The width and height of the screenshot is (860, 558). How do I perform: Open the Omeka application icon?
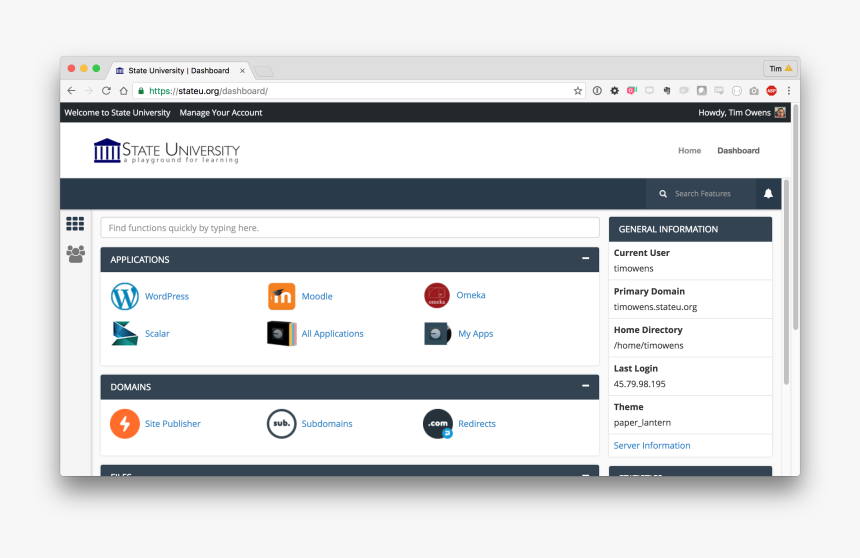coord(437,295)
